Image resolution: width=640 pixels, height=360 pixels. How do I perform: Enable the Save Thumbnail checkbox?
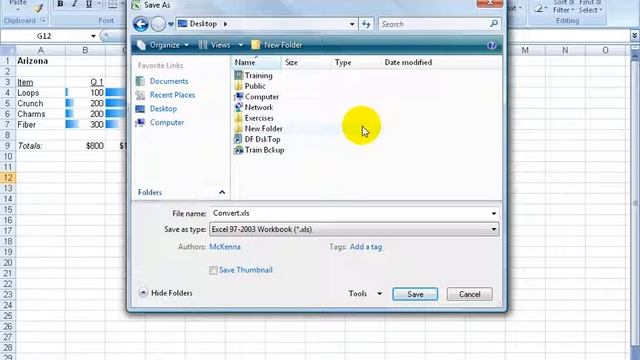(213, 270)
